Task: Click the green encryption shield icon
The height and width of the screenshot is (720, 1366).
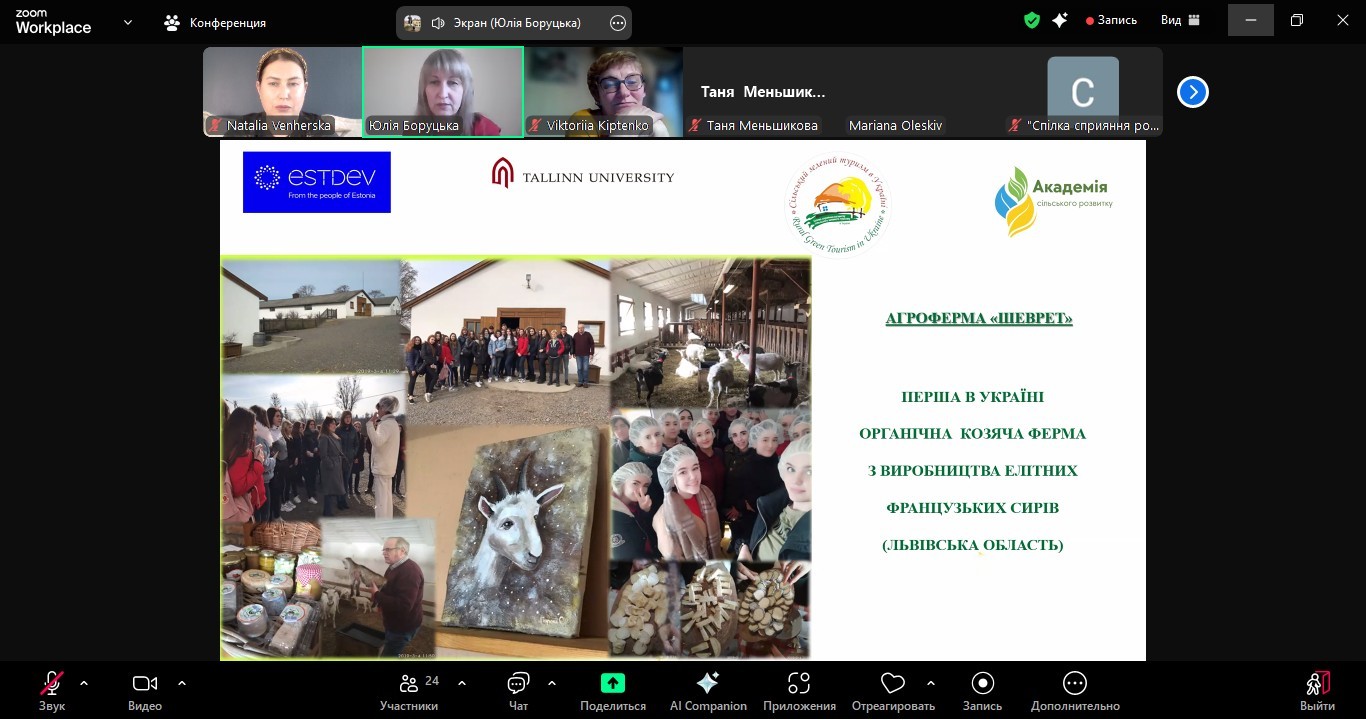Action: [1032, 20]
